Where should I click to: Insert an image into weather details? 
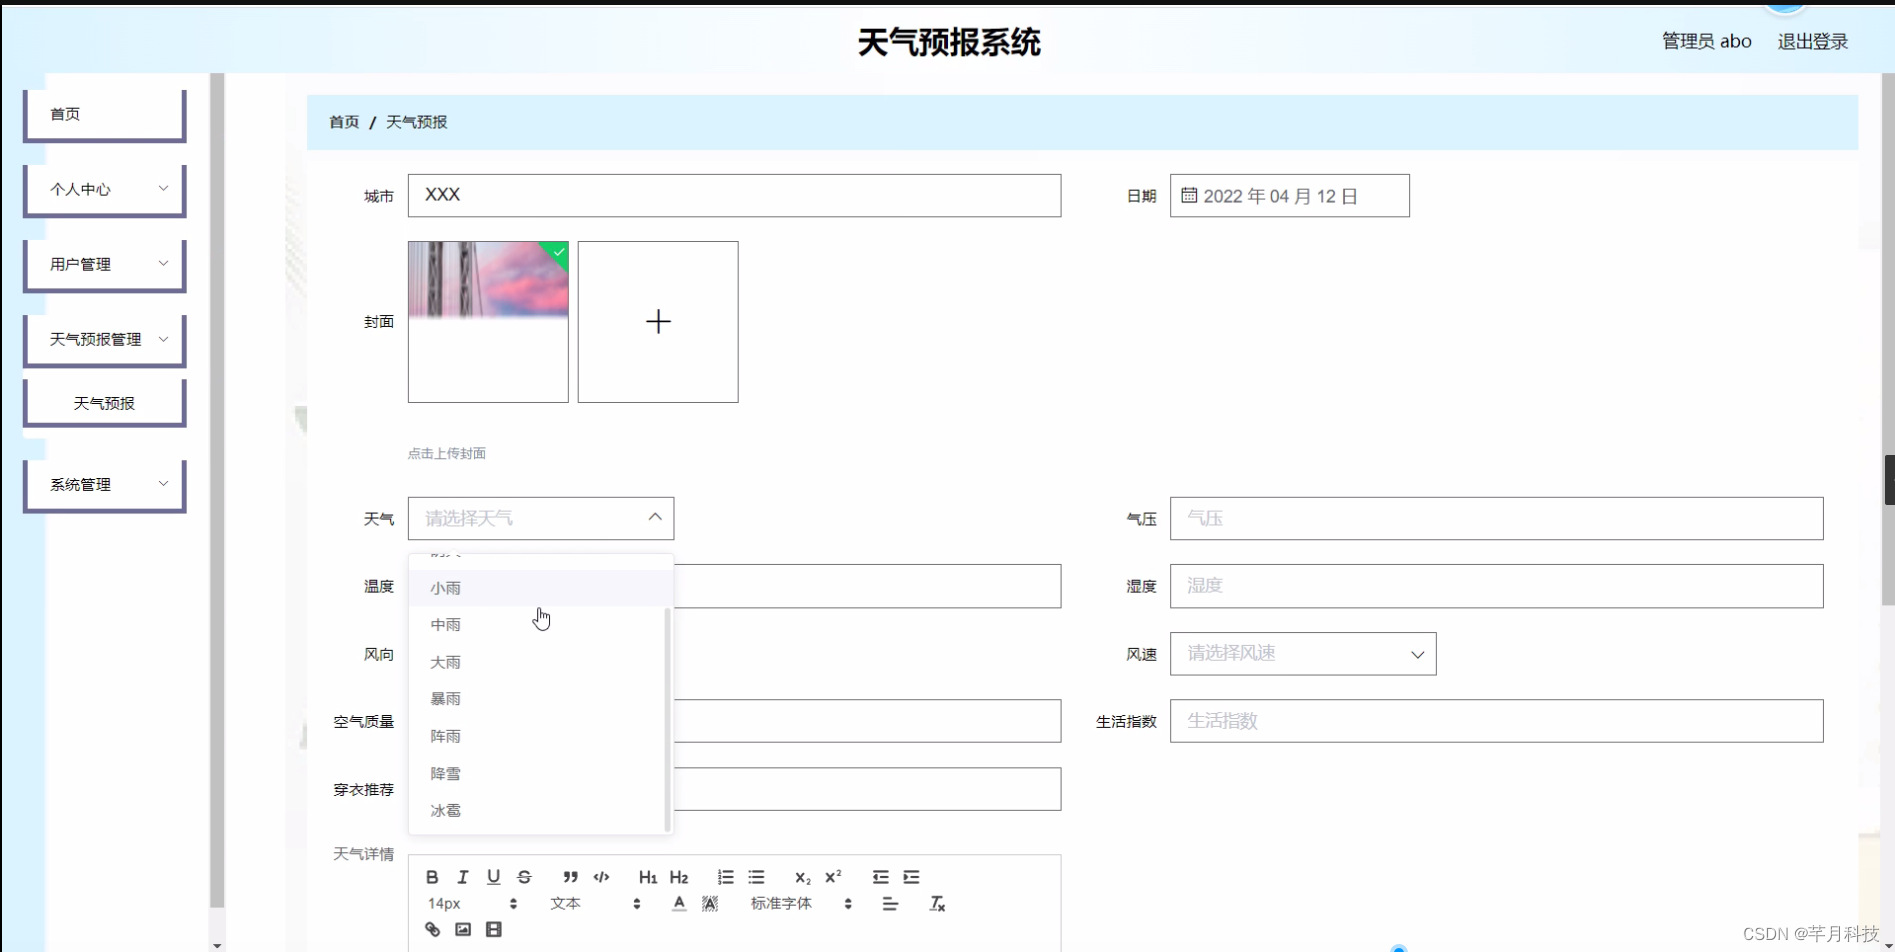tap(463, 929)
